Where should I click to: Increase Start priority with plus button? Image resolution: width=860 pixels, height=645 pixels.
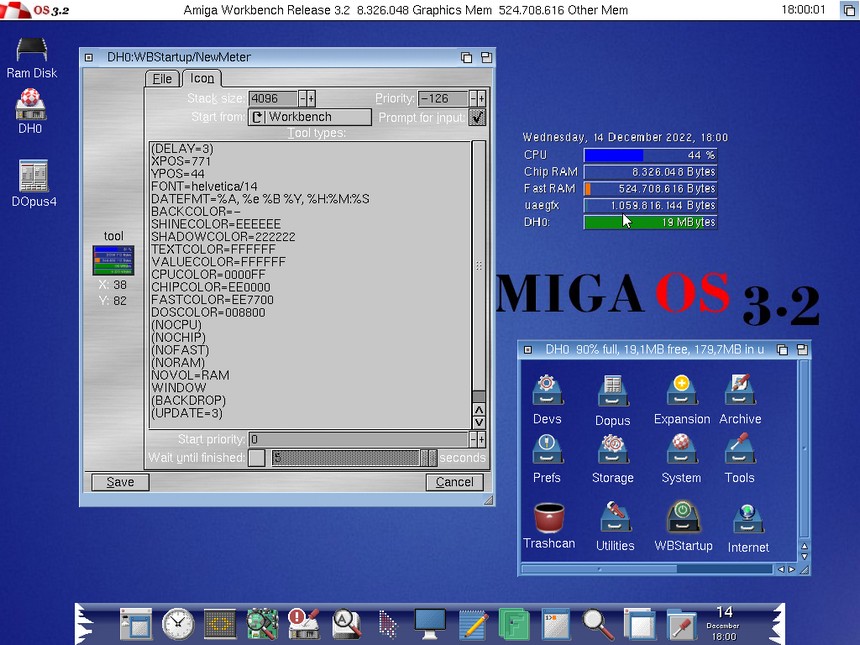pyautogui.click(x=481, y=439)
